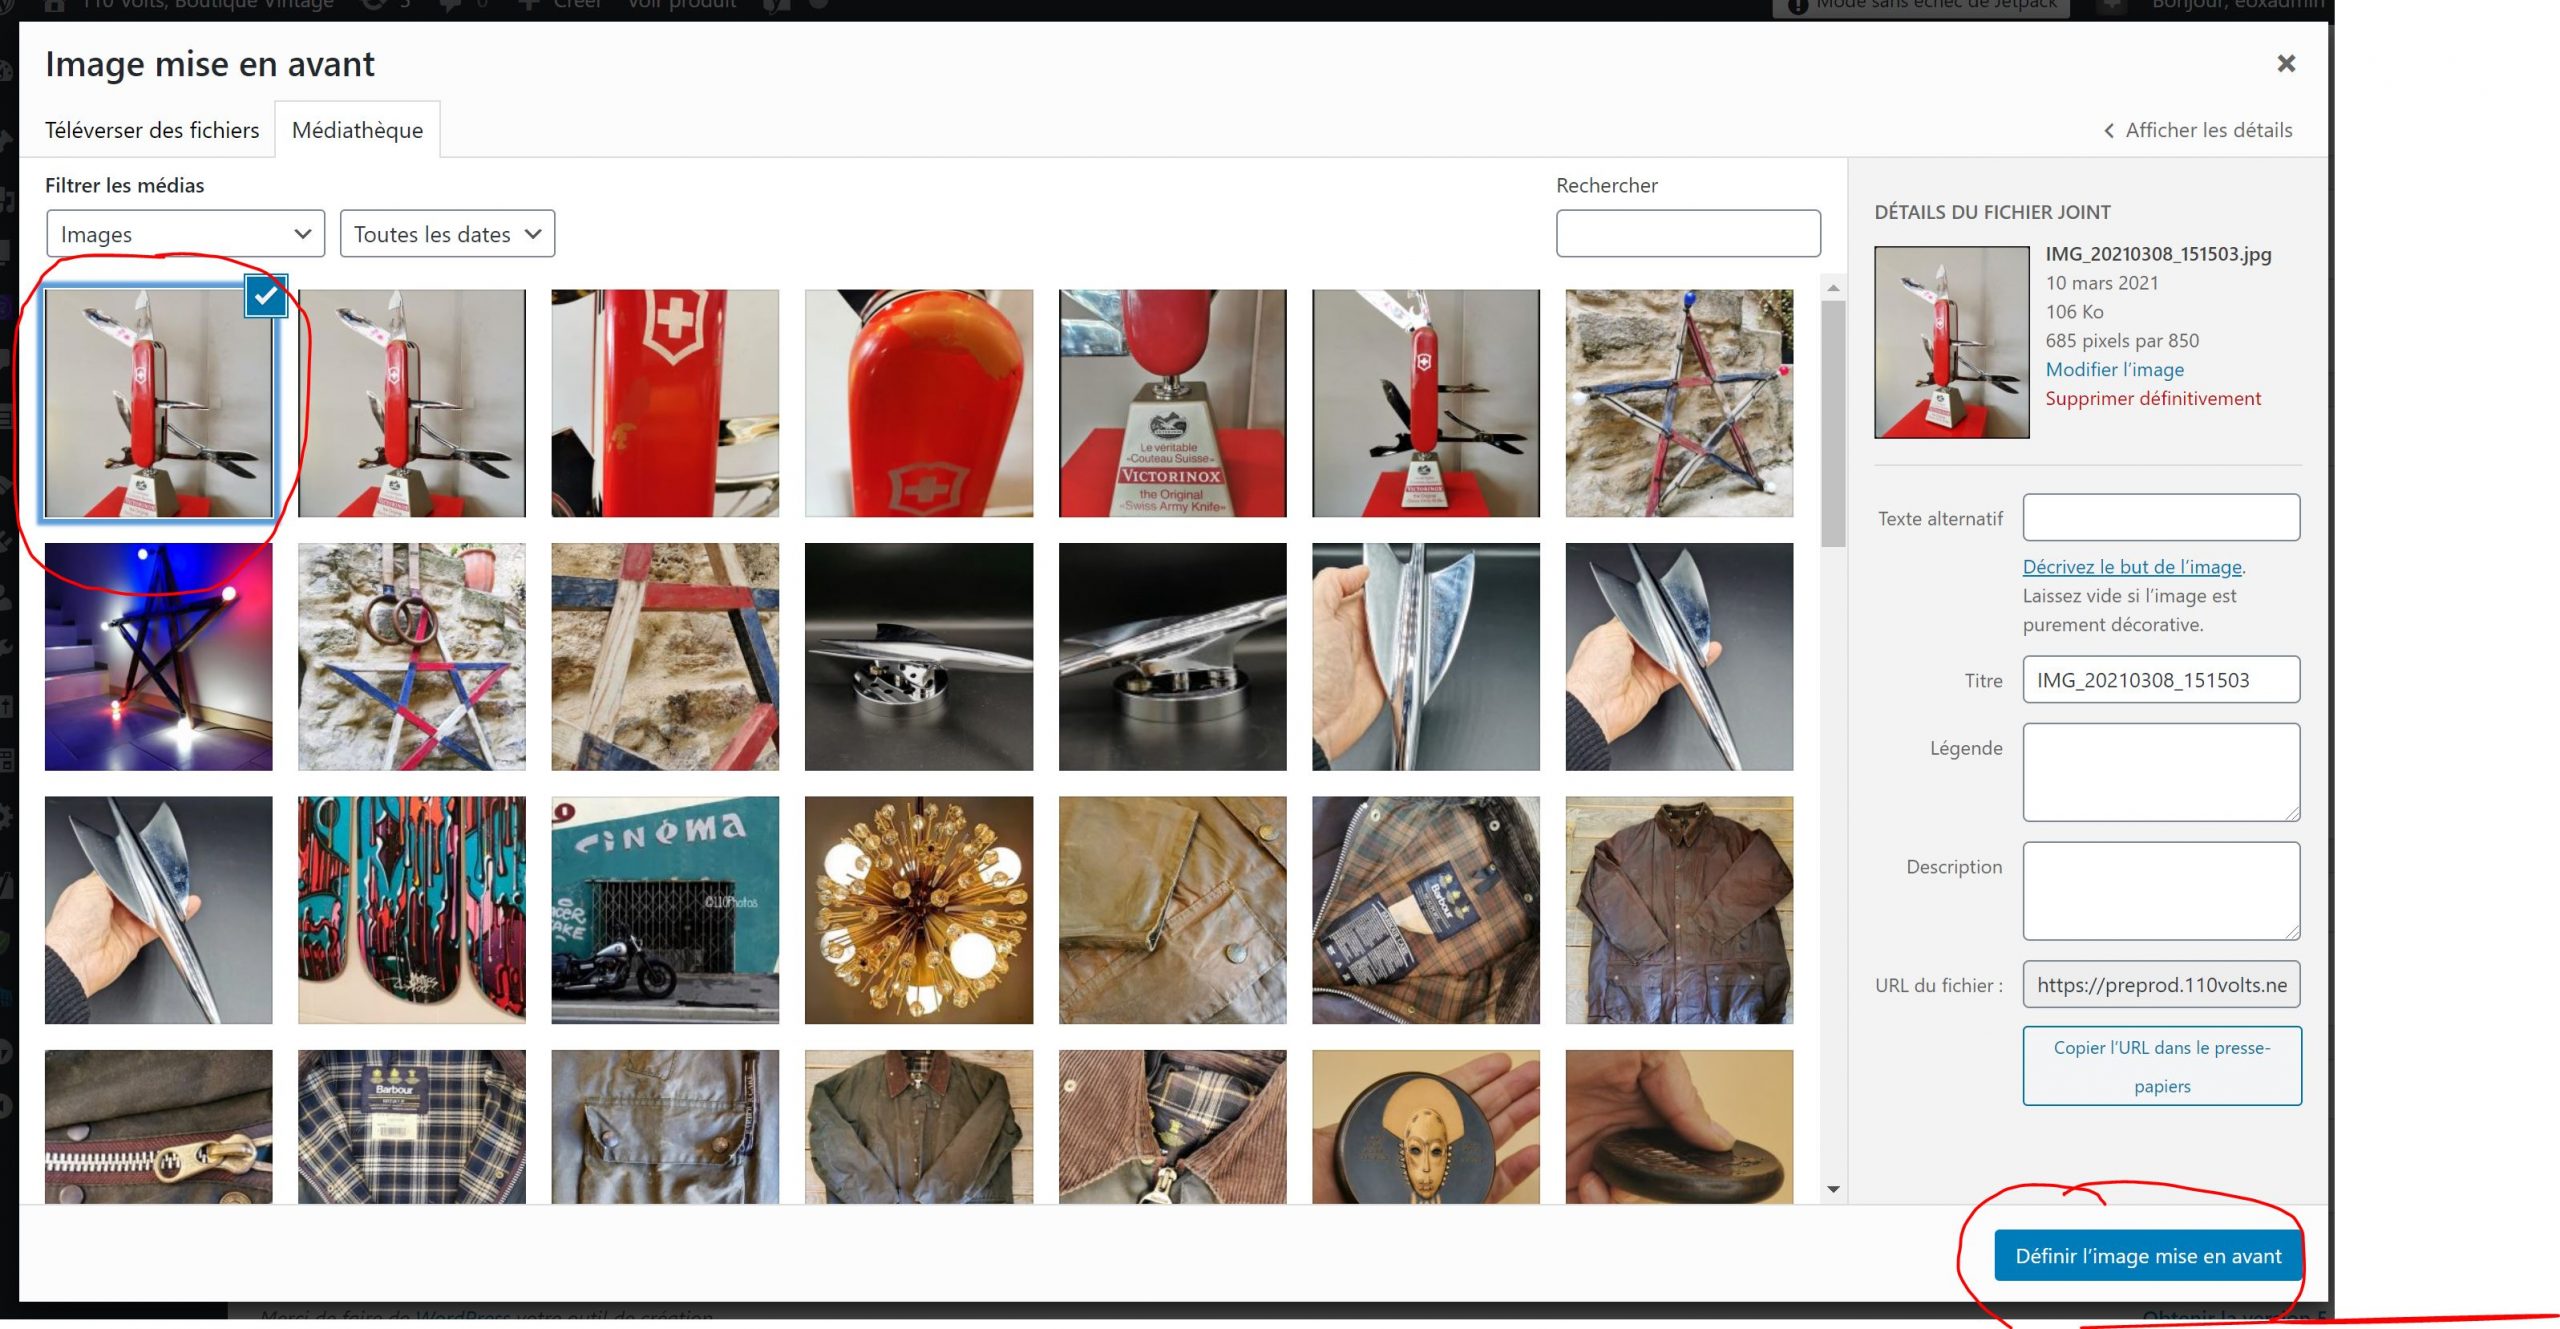Image resolution: width=2560 pixels, height=1329 pixels.
Task: Focus the Rechercher search field
Action: click(1687, 234)
